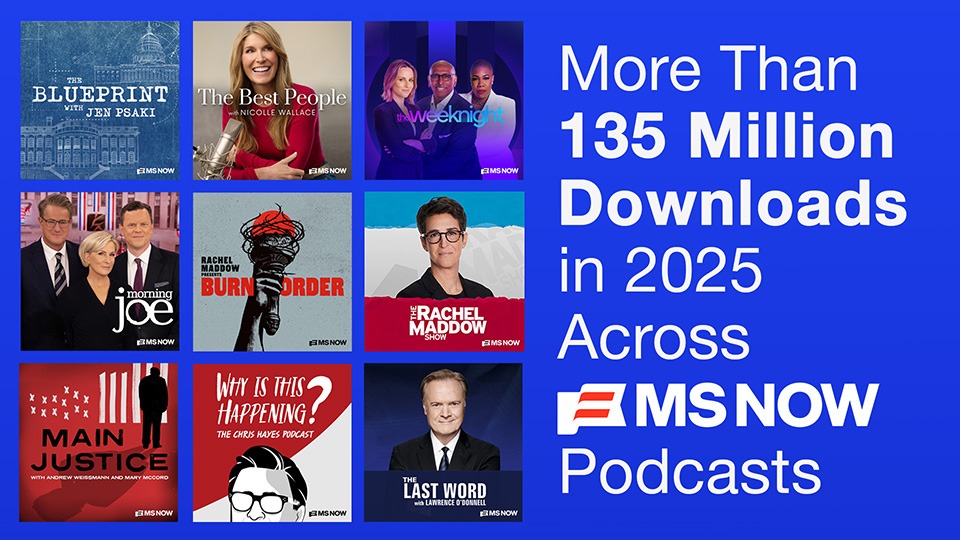Open The Weeknight podcast tile

(443, 100)
